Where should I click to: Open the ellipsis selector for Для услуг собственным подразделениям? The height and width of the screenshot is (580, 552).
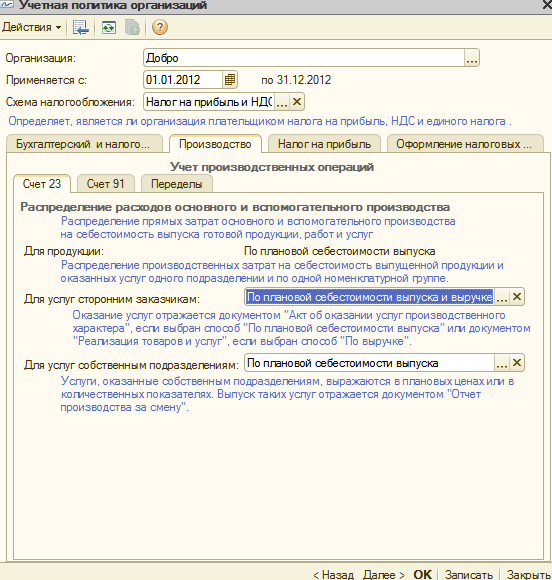pyautogui.click(x=502, y=363)
